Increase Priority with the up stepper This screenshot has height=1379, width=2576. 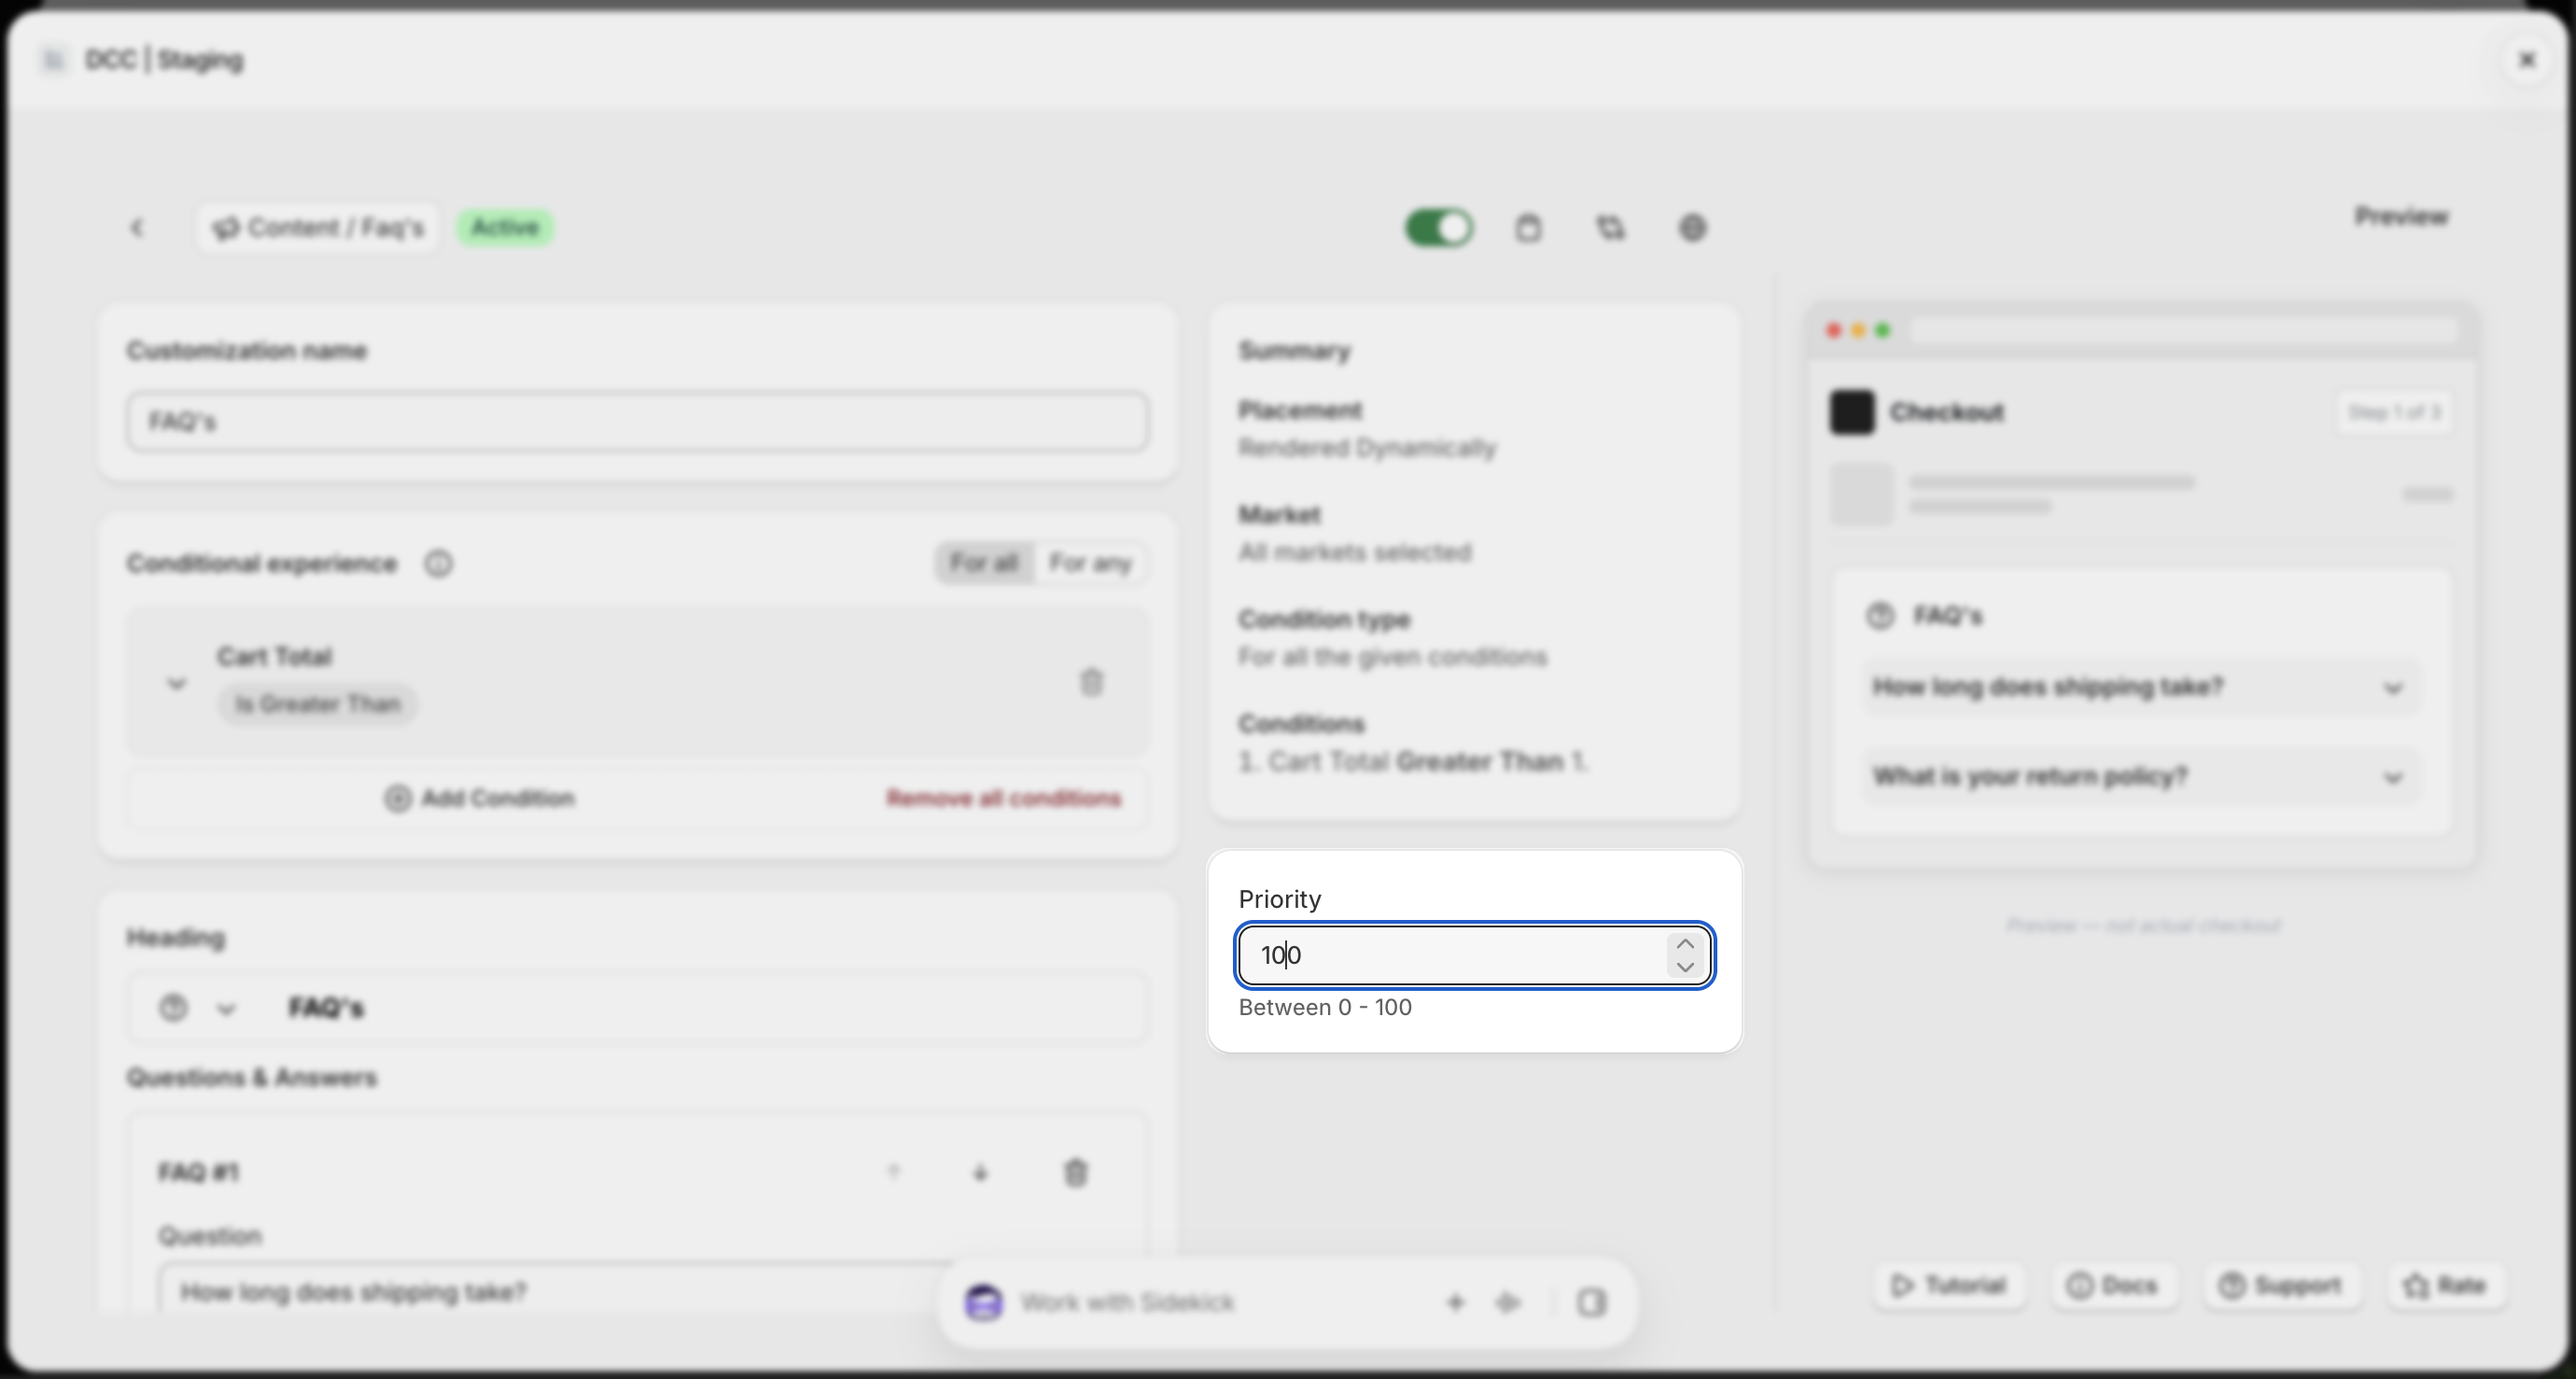pyautogui.click(x=1685, y=944)
